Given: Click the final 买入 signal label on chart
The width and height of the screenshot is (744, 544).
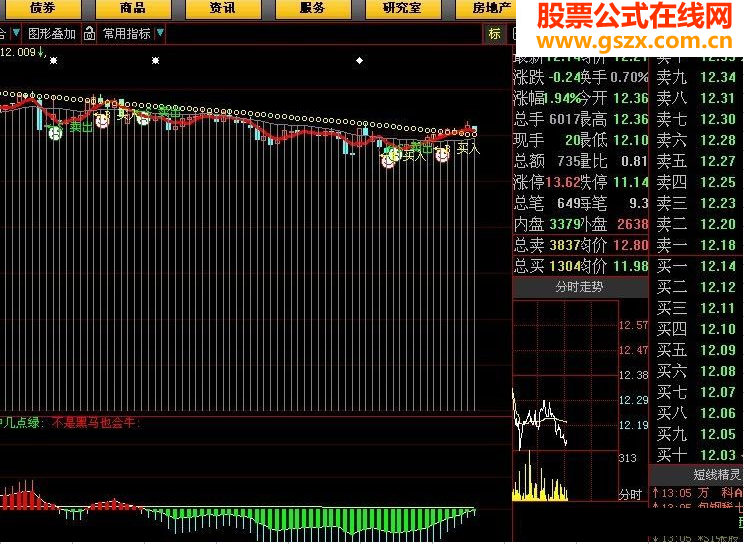Looking at the screenshot, I should coord(468,149).
